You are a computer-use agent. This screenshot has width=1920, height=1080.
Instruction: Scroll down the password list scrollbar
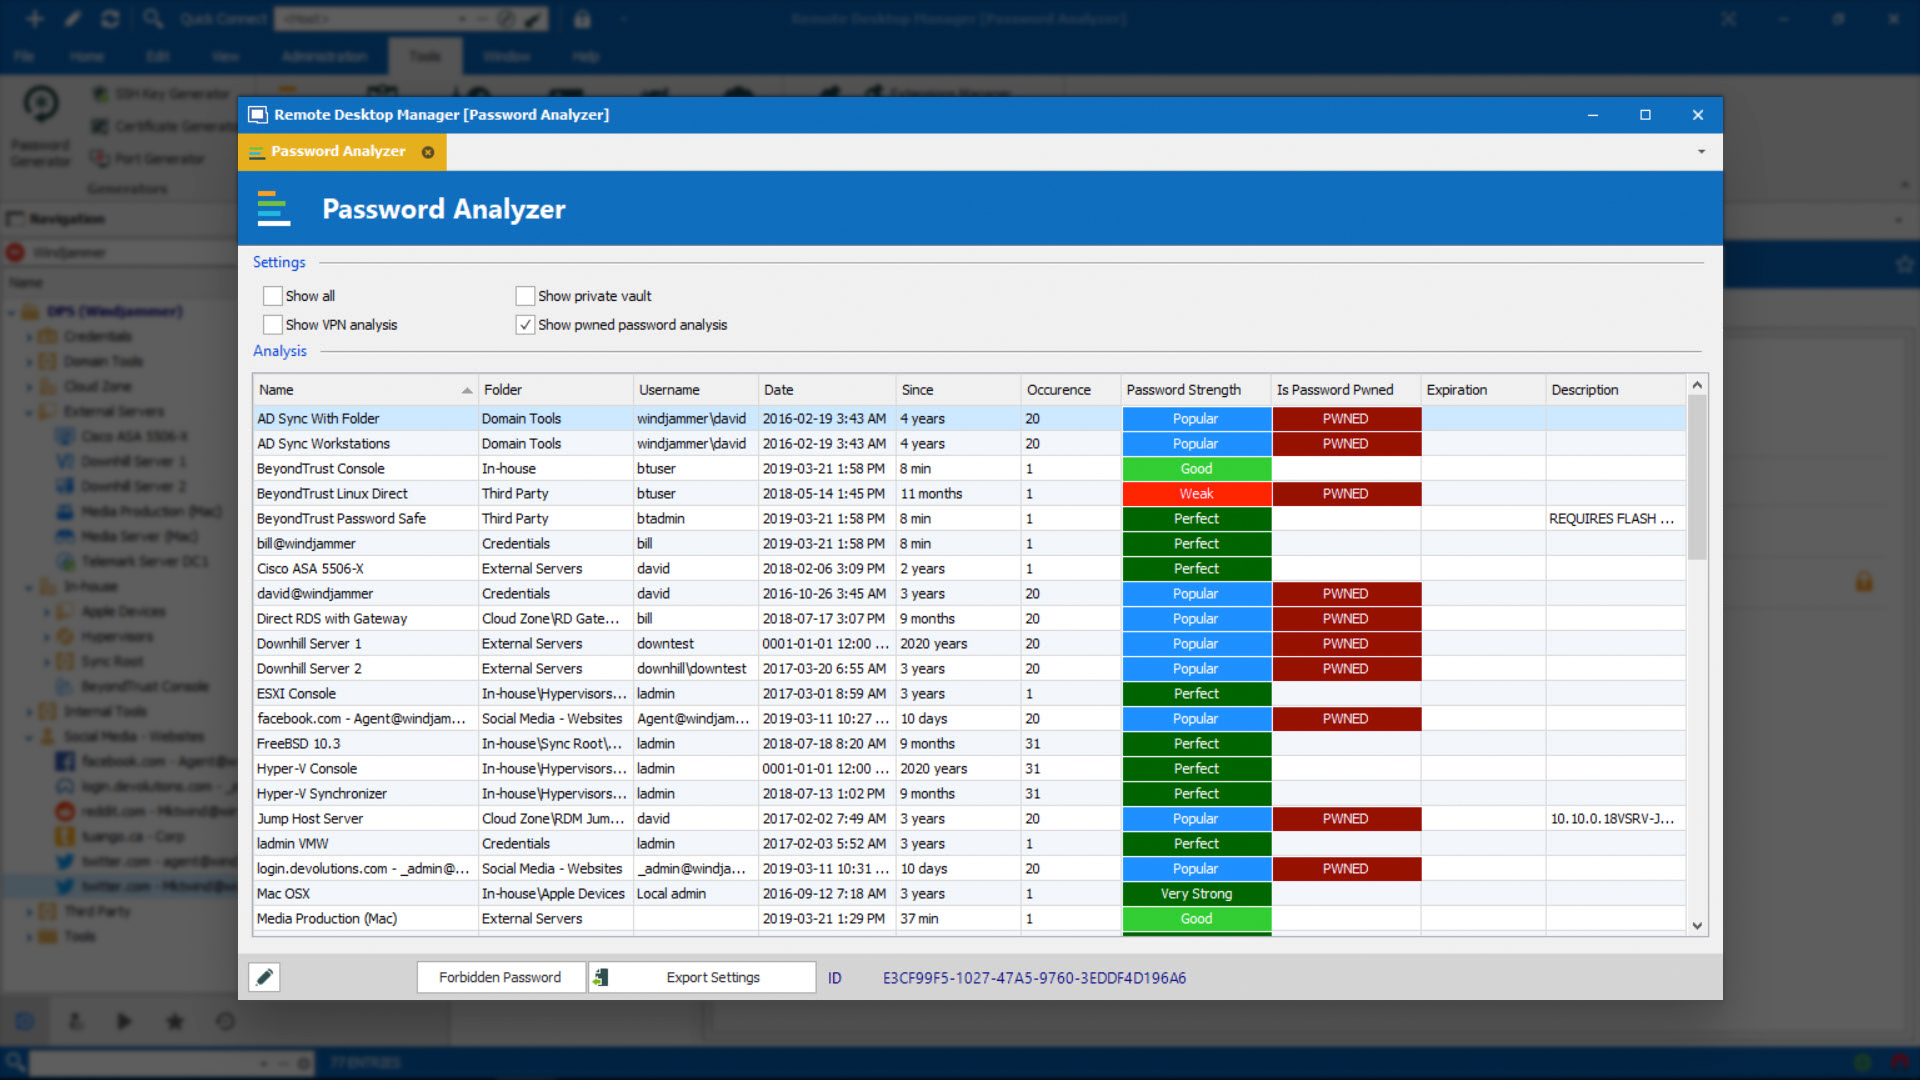(x=1698, y=927)
